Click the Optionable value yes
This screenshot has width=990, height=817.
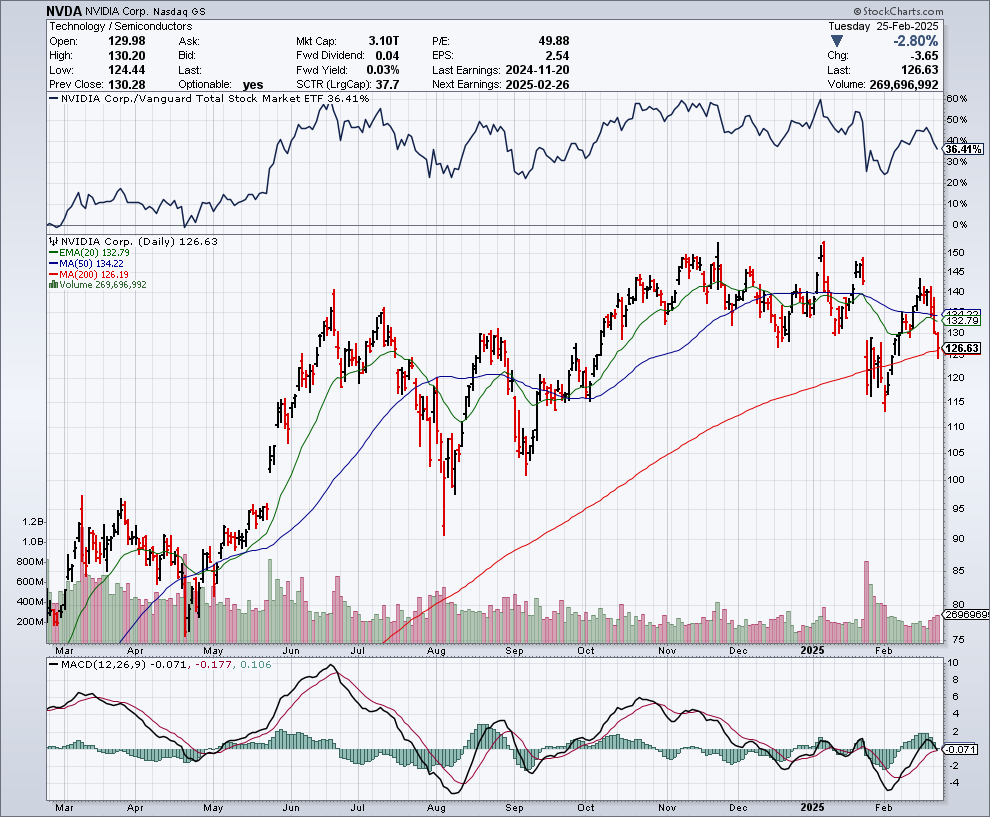click(253, 85)
